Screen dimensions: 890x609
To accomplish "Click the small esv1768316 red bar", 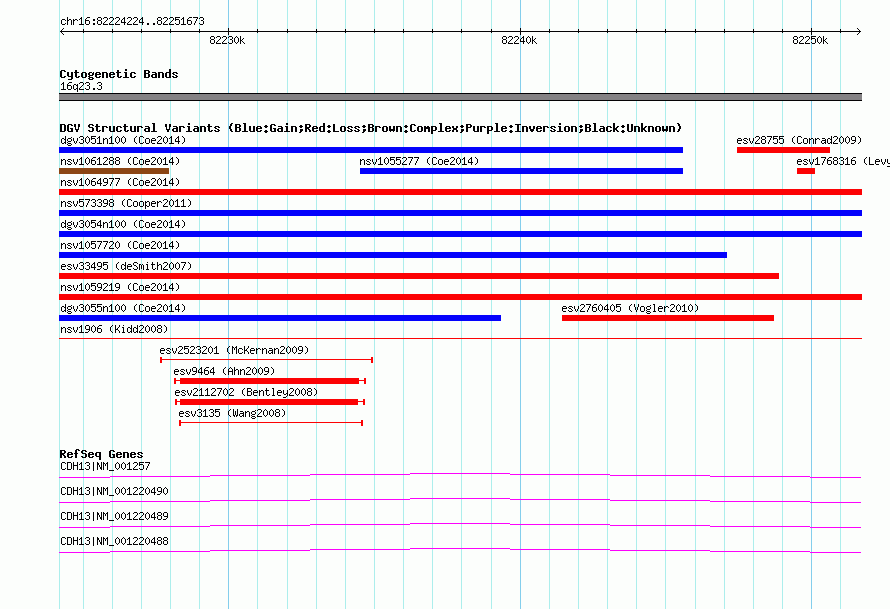I will pos(806,171).
